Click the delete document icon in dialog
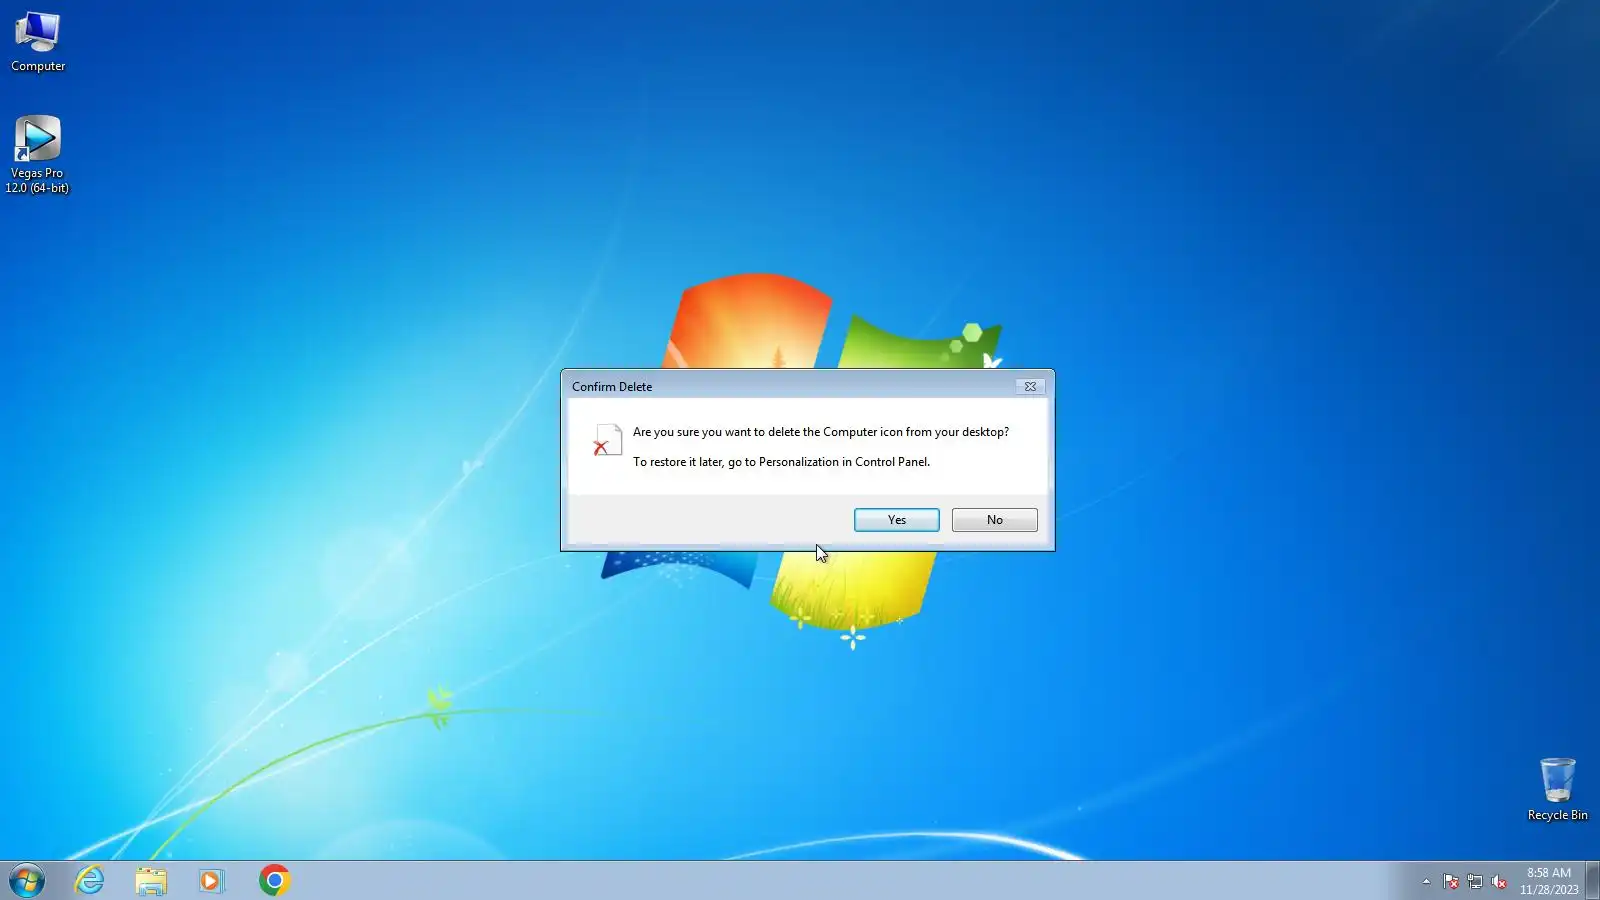The width and height of the screenshot is (1600, 900). [607, 440]
